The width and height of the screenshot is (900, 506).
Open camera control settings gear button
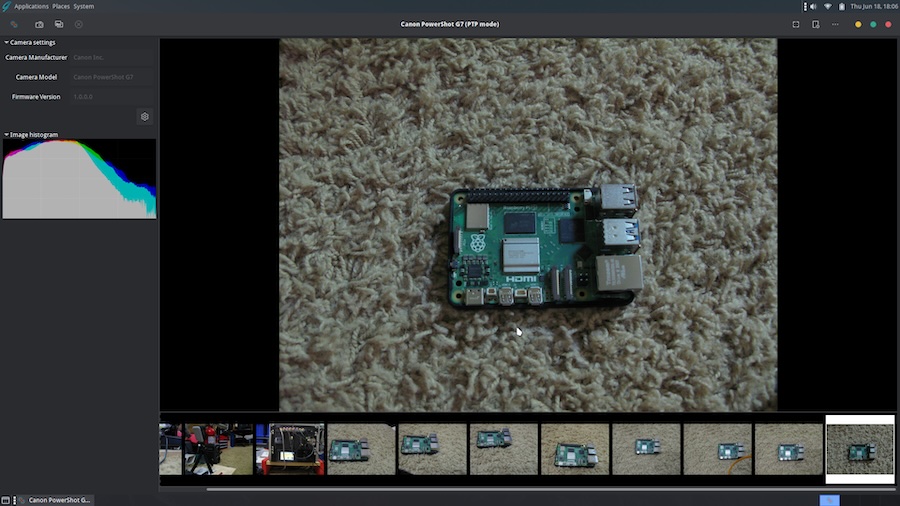point(145,116)
